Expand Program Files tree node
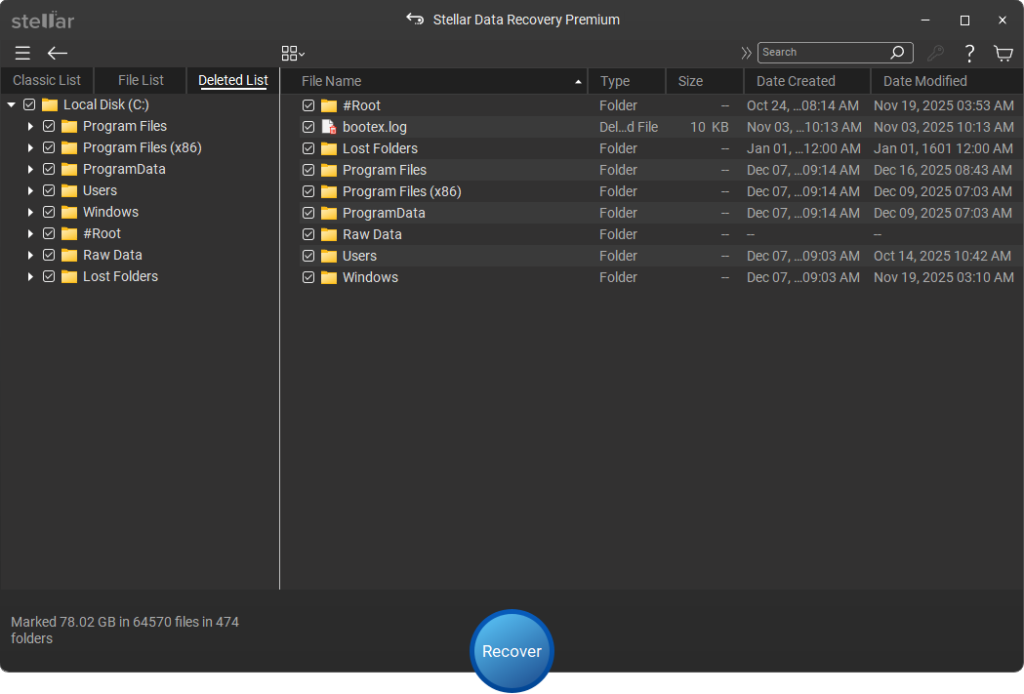Image resolution: width=1024 pixels, height=694 pixels. click(x=30, y=126)
